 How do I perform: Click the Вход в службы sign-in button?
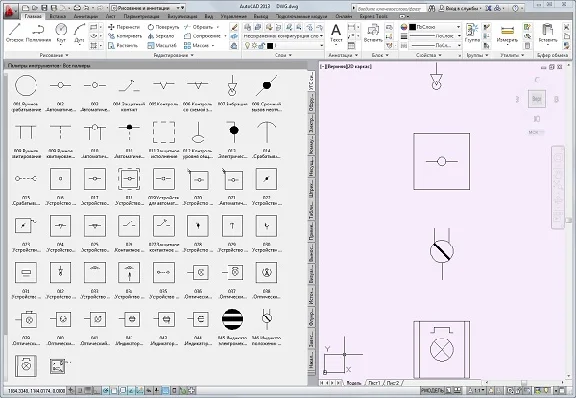click(x=461, y=8)
